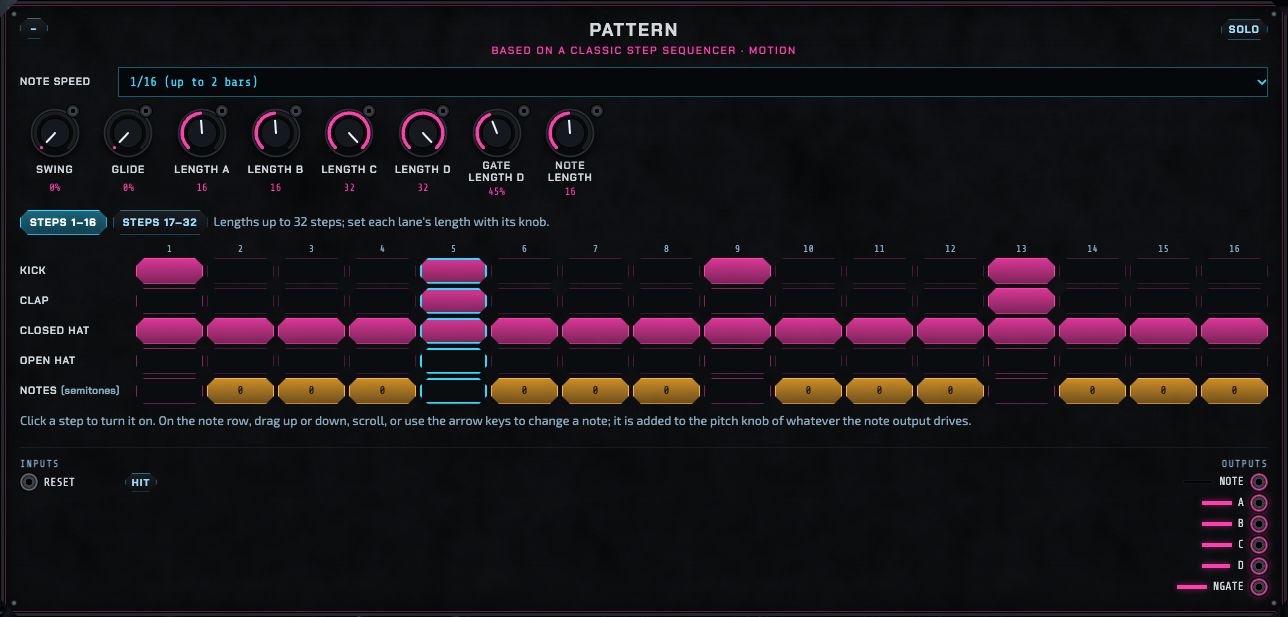Screen dimensions: 1288x617
Task: Enable Kick step 16
Action: (x=1235, y=270)
